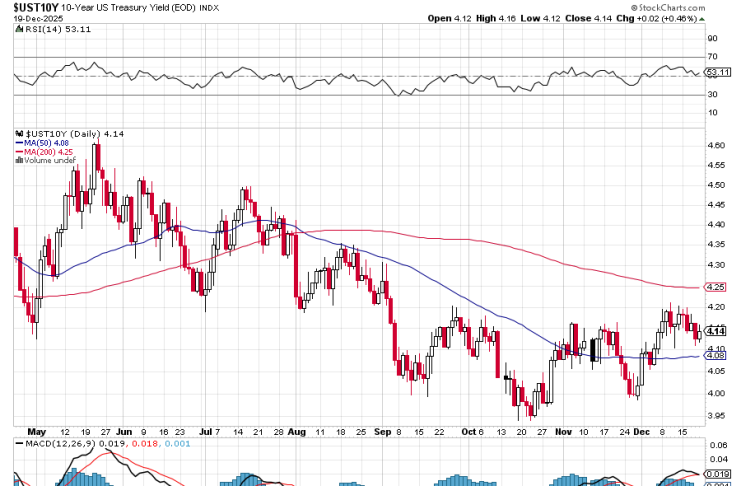Click the StockCharts.com copyright watermark
Viewport: 741px width, 486px height.
pyautogui.click(x=690, y=7)
